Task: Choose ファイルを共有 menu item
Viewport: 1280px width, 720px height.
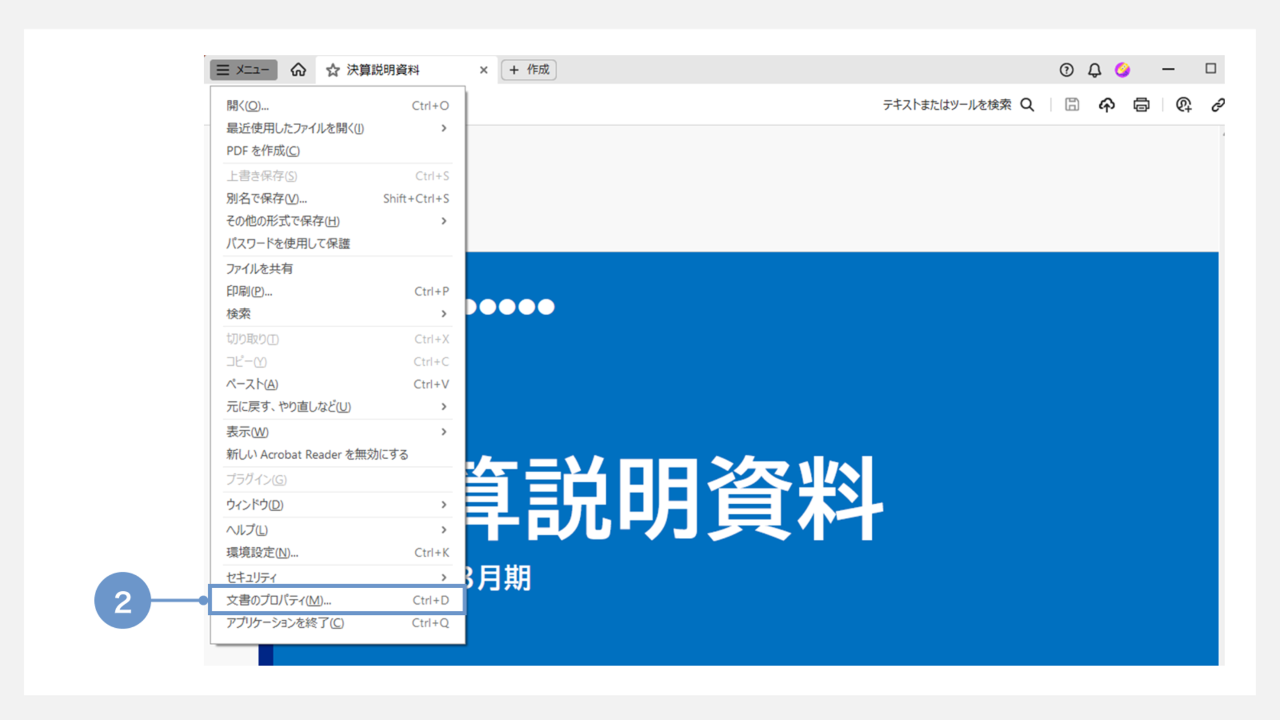Action: coord(338,269)
